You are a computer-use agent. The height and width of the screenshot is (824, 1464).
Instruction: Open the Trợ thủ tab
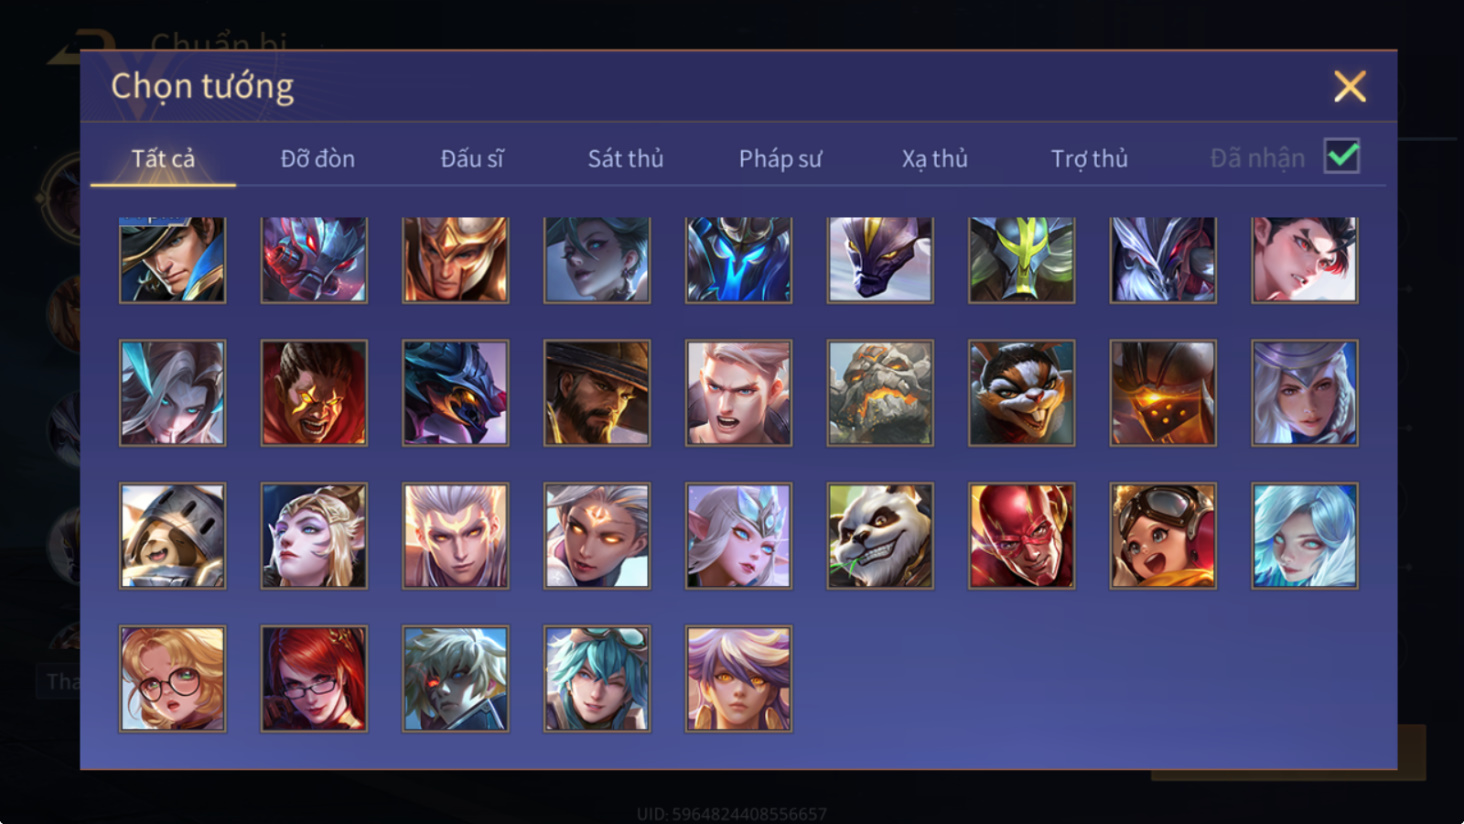point(1089,158)
